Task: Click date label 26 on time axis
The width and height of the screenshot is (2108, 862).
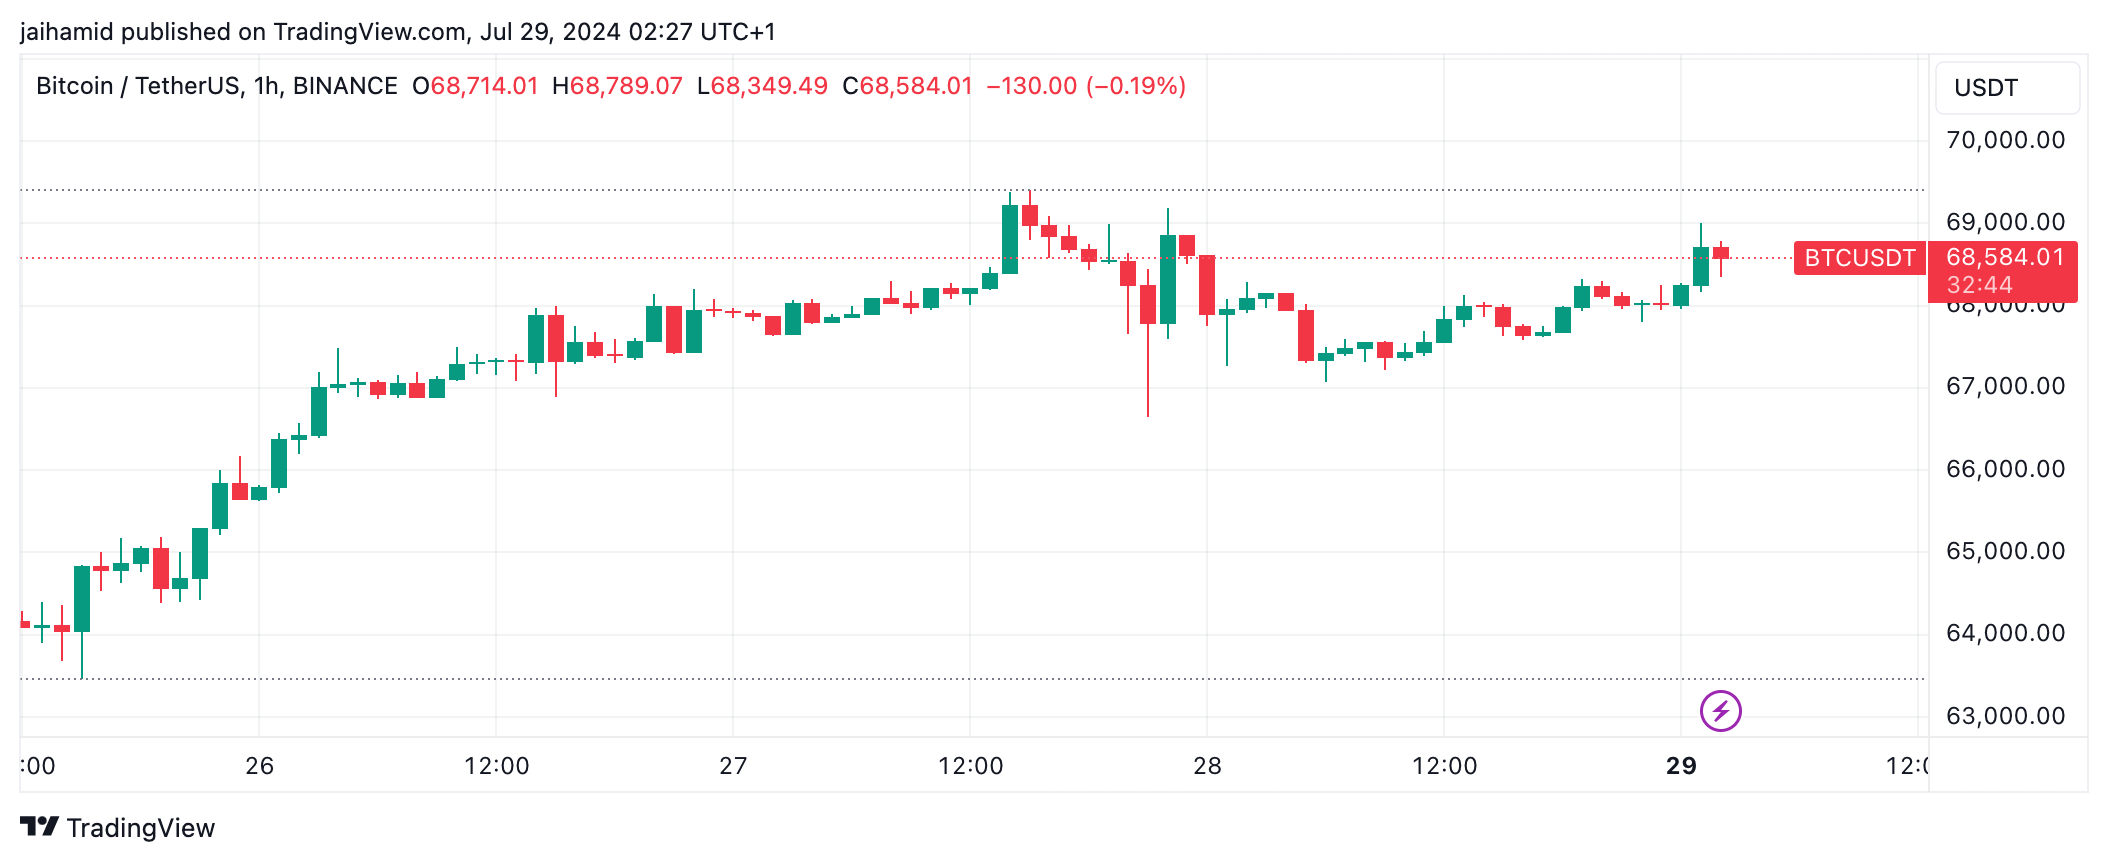Action: pyautogui.click(x=259, y=766)
